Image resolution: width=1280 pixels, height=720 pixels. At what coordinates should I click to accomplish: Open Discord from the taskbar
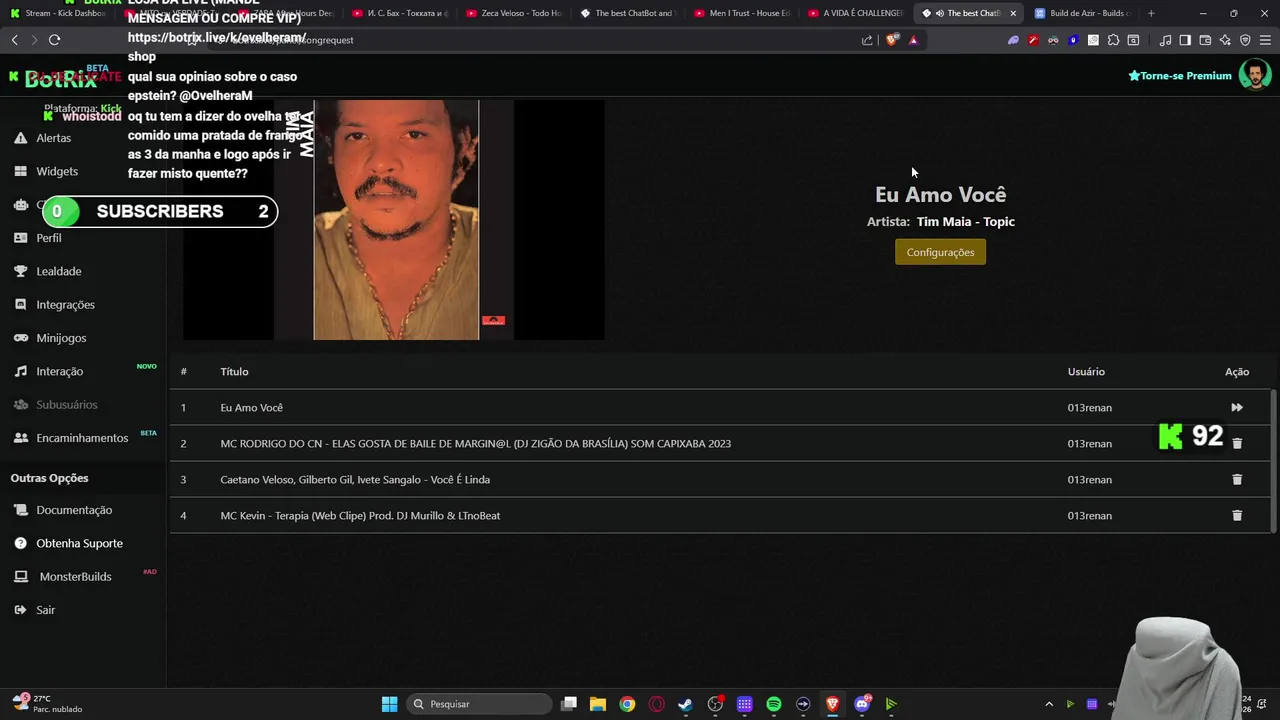[x=862, y=704]
